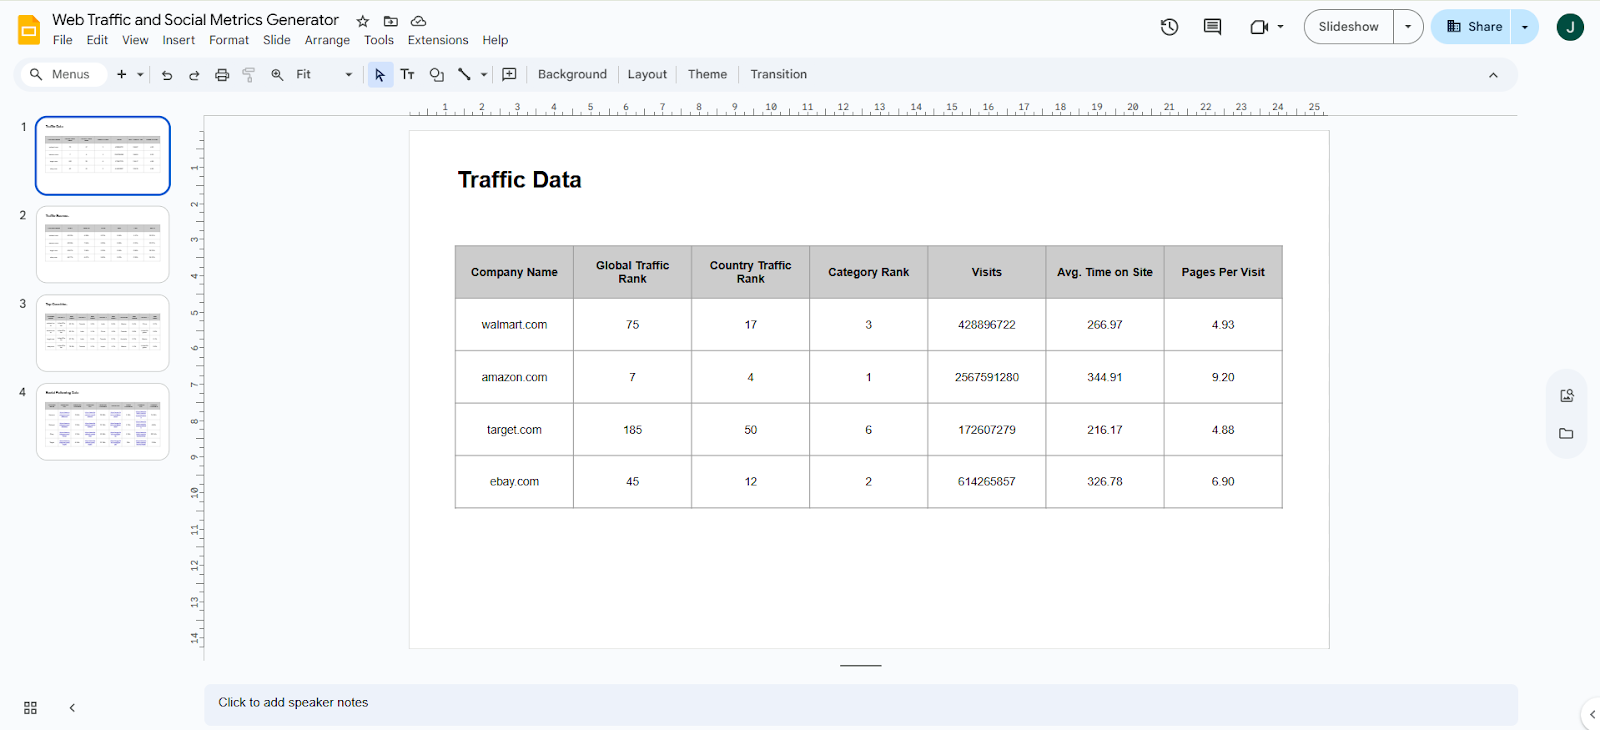The height and width of the screenshot is (730, 1600).
Task: Open the Extensions menu
Action: (438, 40)
